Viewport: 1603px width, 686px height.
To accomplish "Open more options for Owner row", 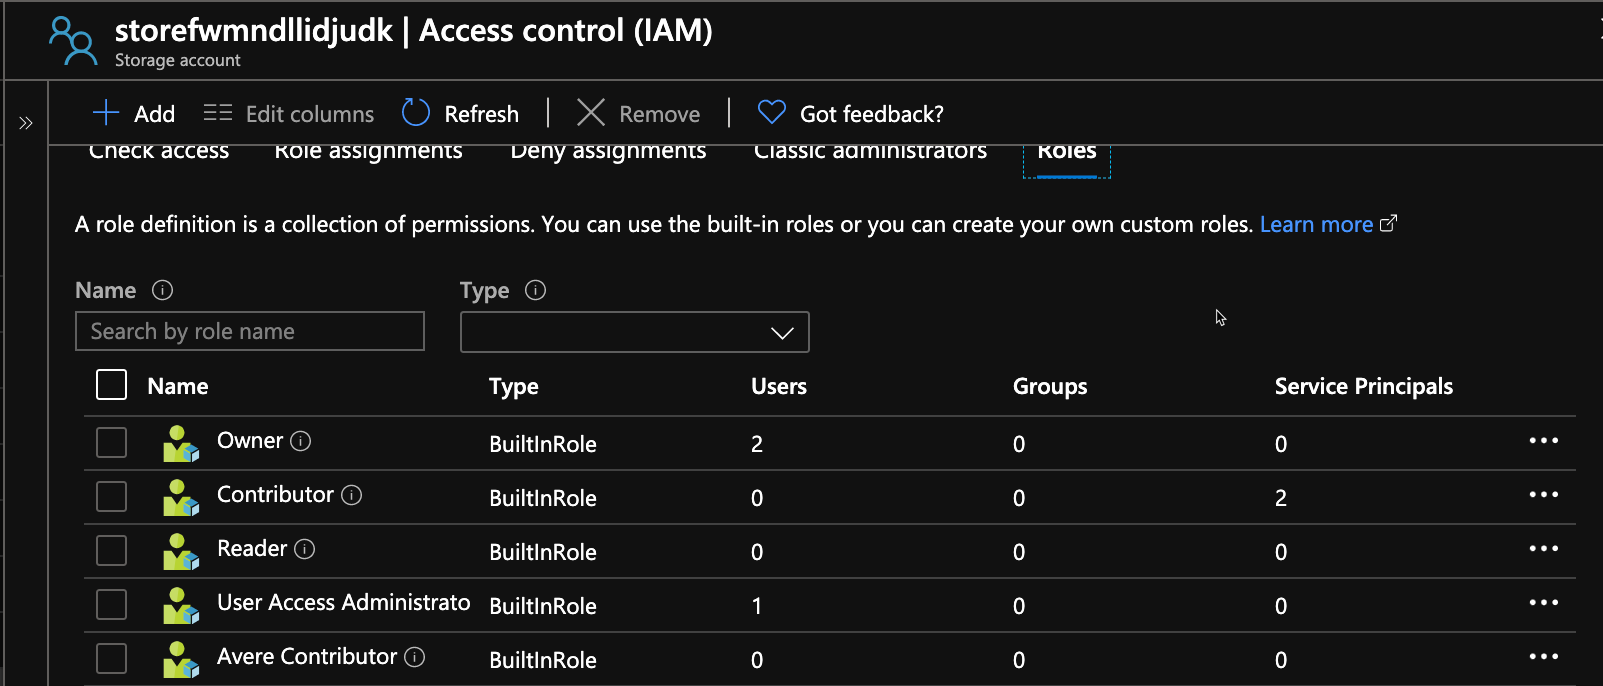I will point(1543,441).
